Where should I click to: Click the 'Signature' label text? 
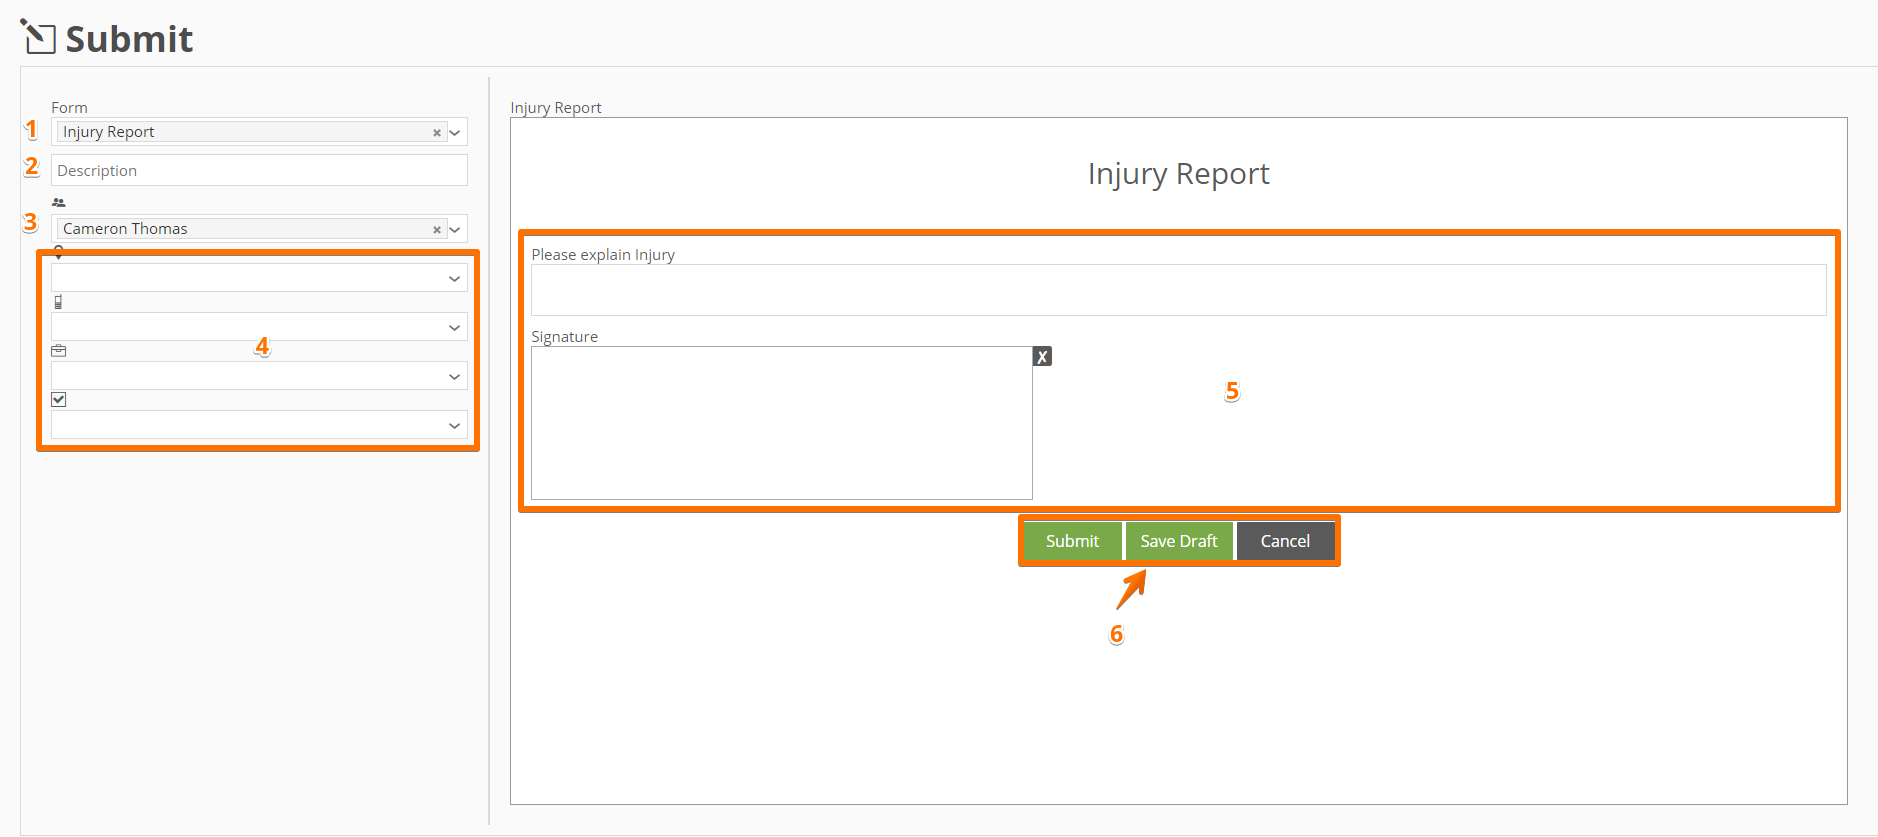(x=565, y=337)
